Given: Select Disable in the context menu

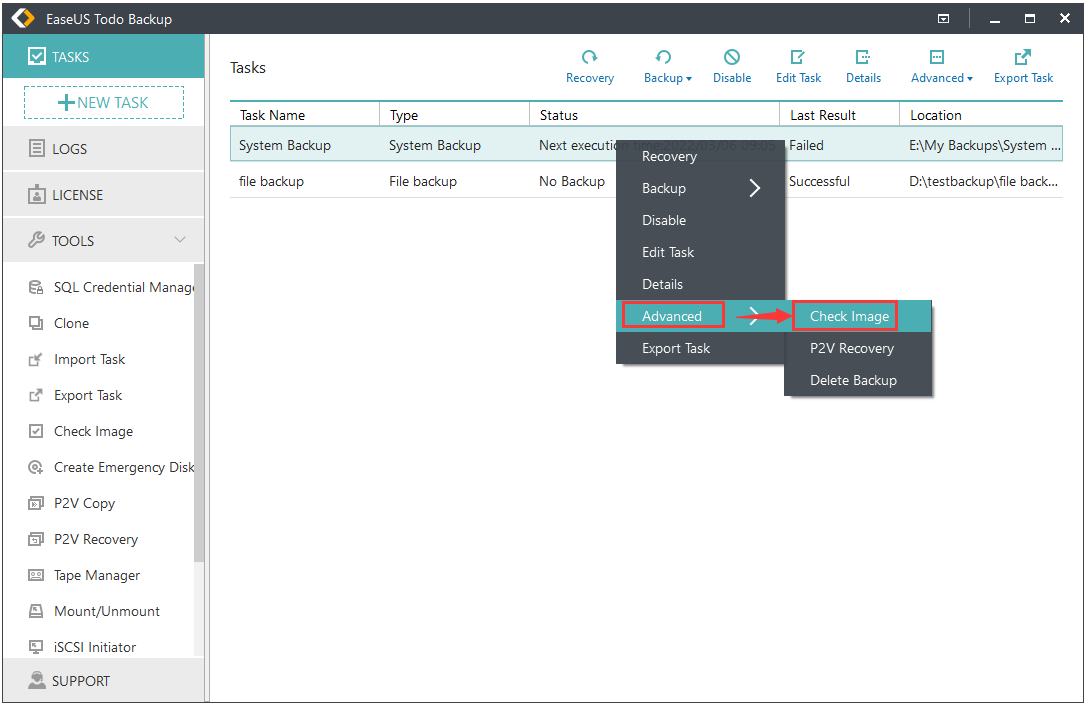Looking at the screenshot, I should pyautogui.click(x=700, y=220).
